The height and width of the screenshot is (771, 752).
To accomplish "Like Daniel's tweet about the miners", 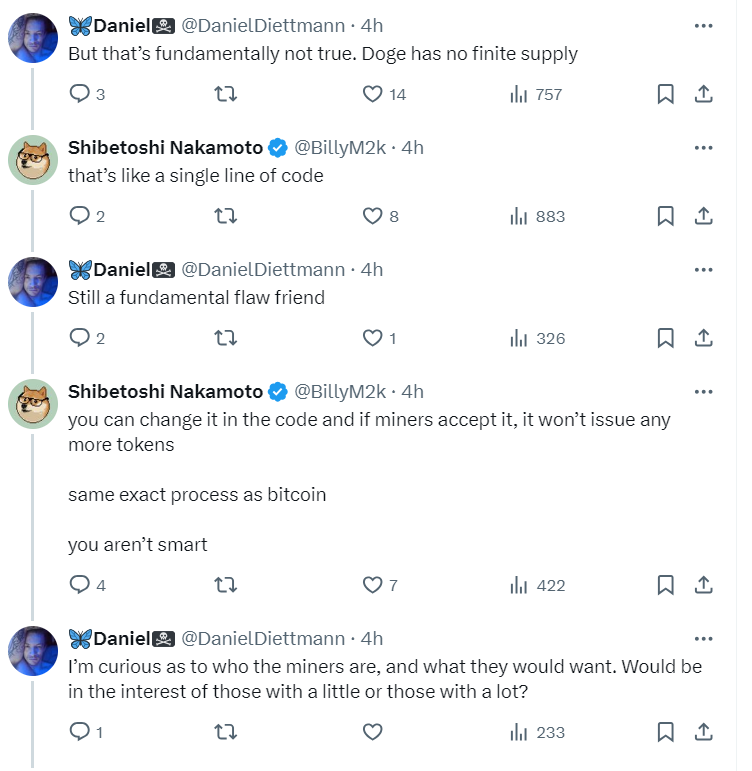I will tap(373, 732).
